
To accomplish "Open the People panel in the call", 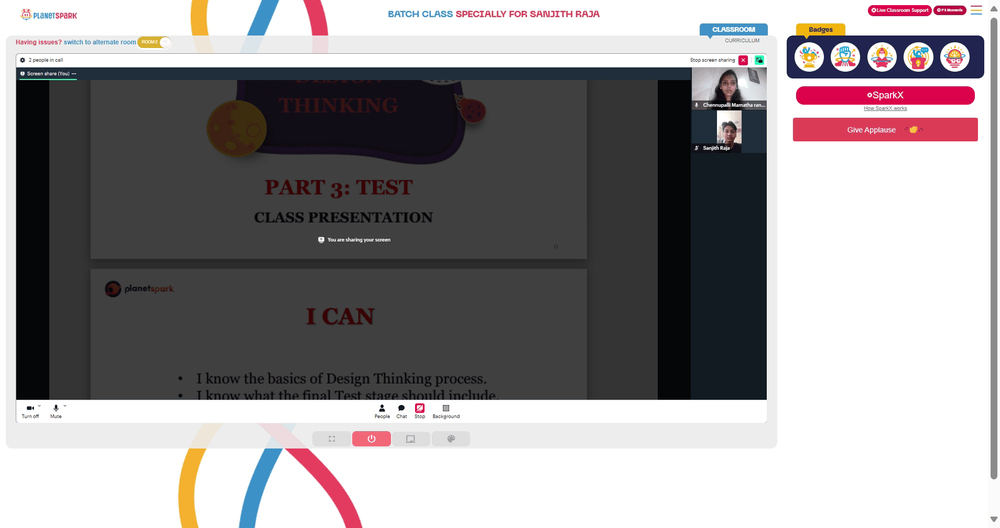I will point(382,411).
